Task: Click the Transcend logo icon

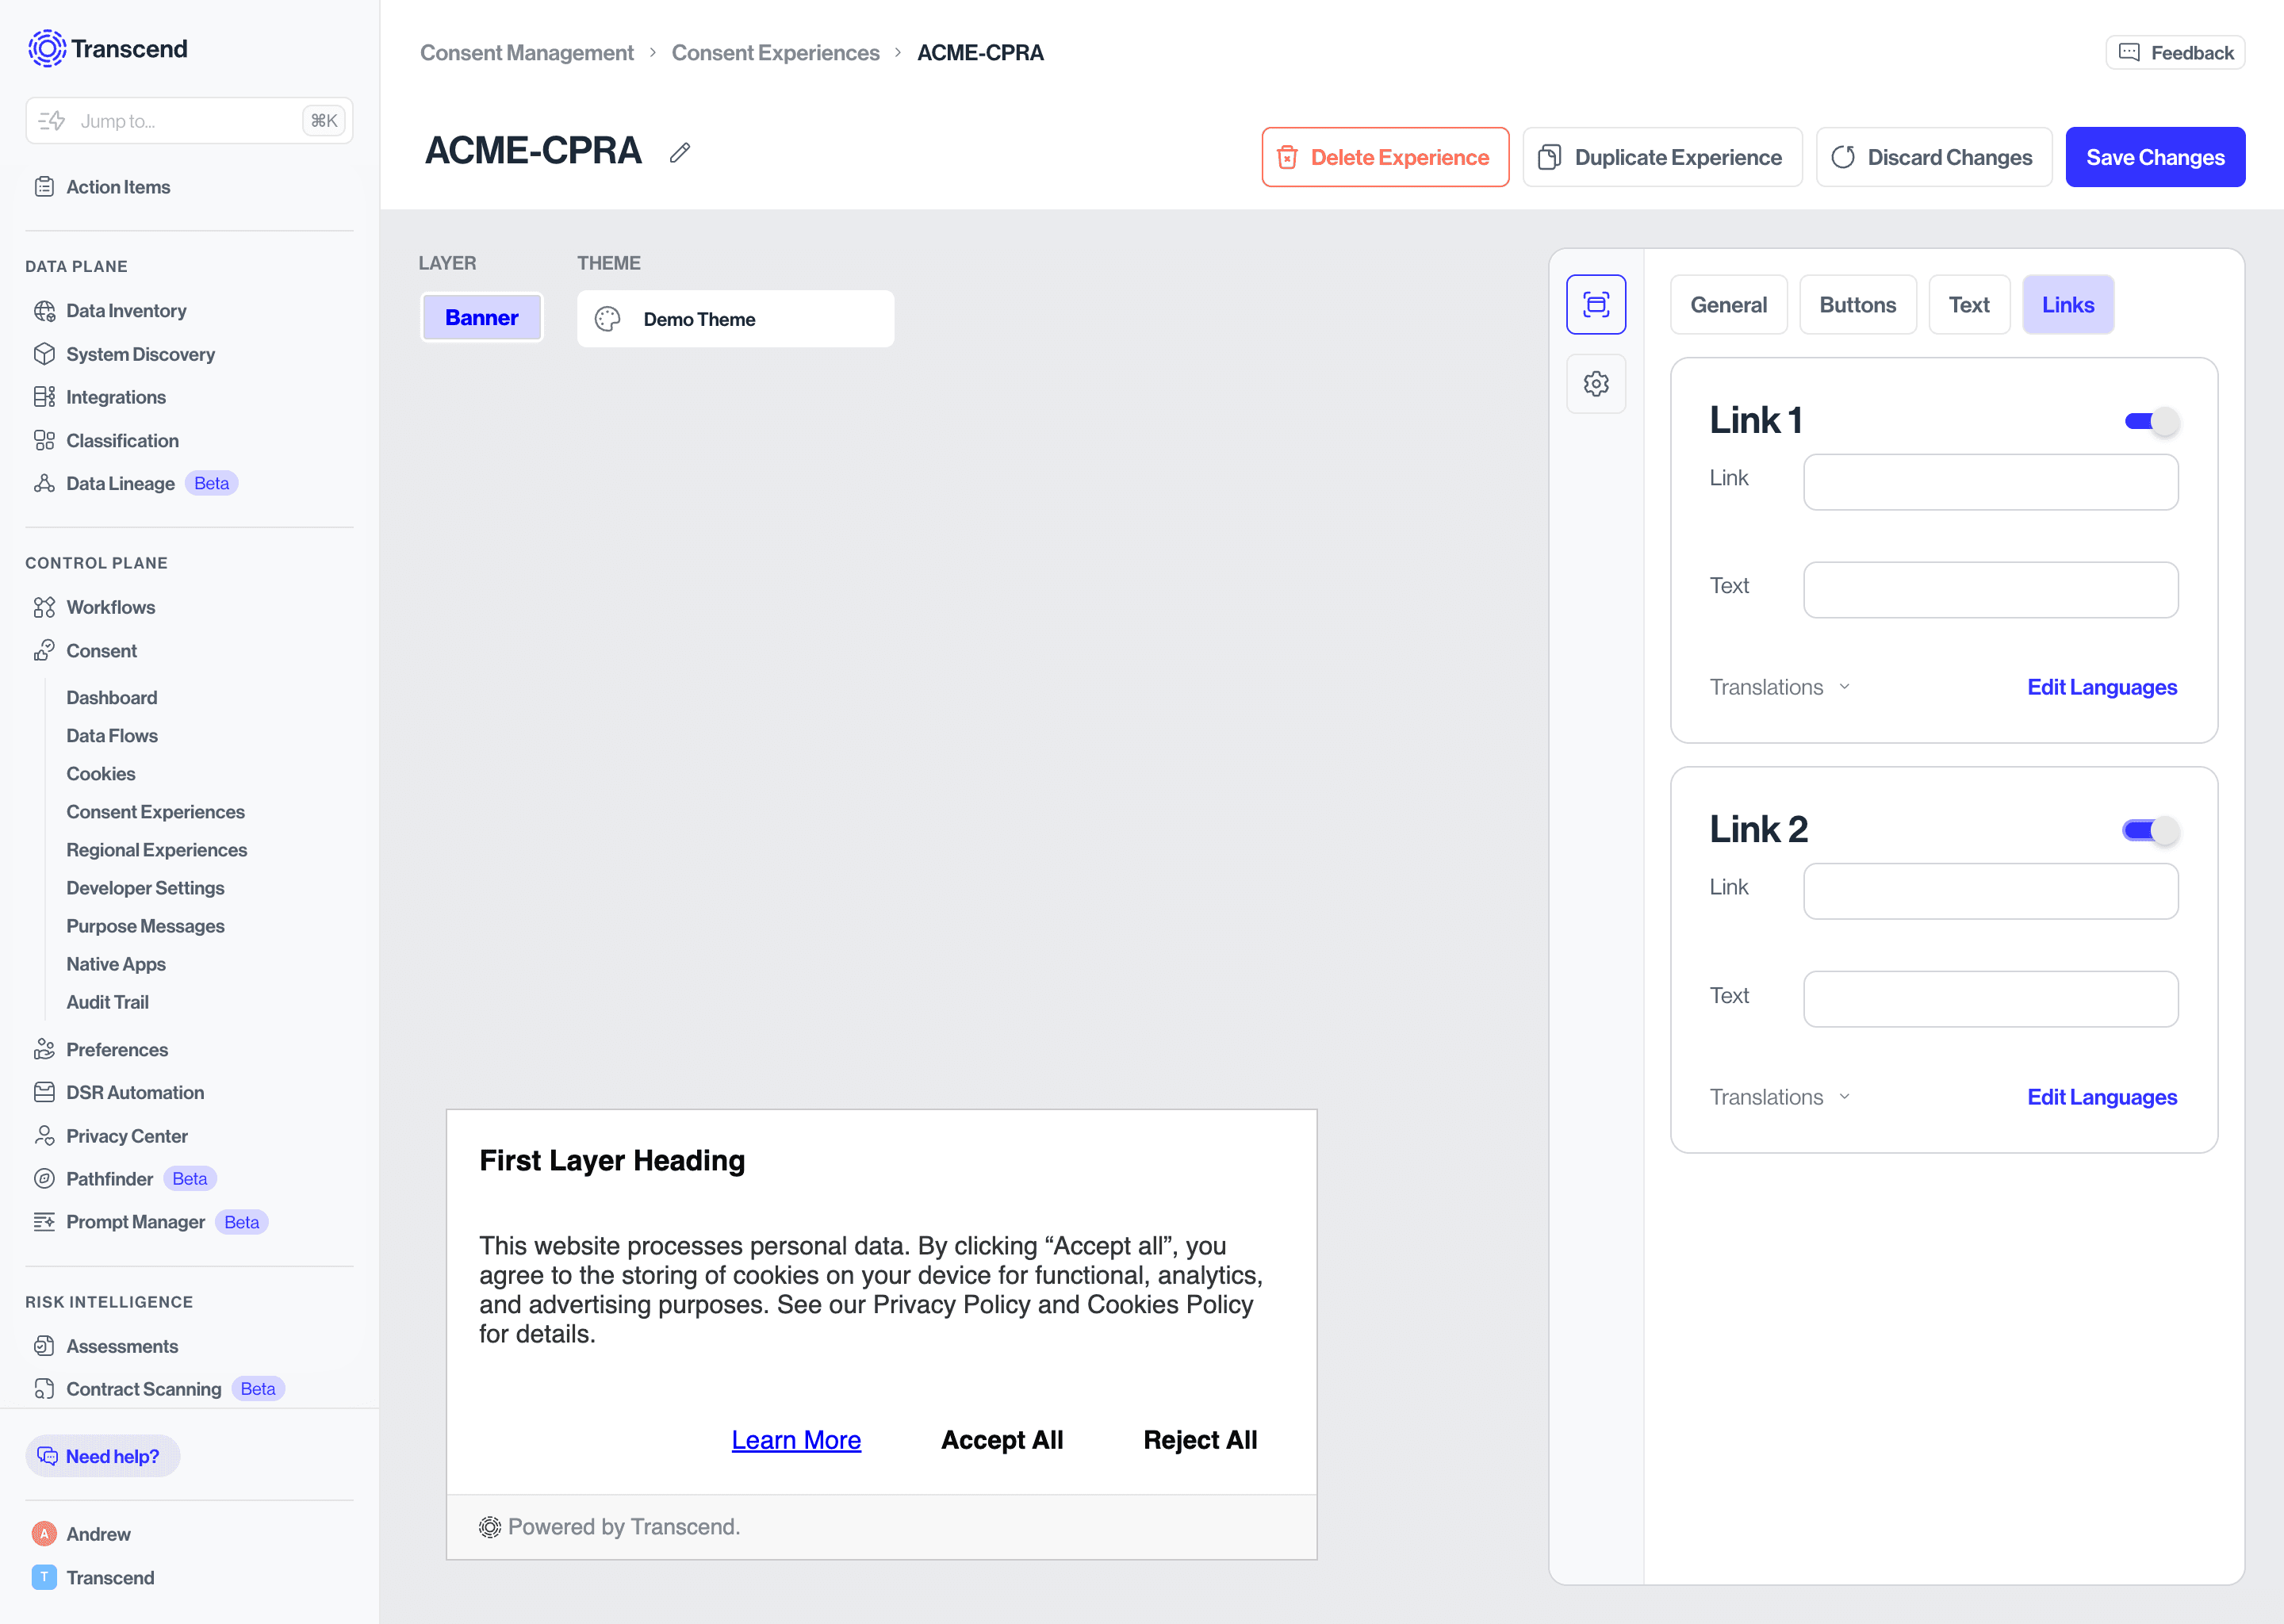Action: 46,48
